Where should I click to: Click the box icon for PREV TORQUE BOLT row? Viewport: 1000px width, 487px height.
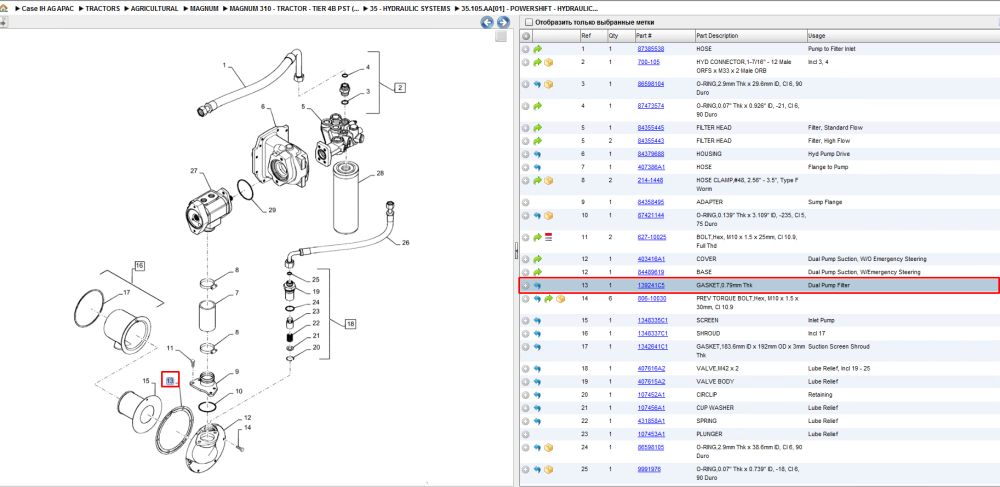[560, 298]
